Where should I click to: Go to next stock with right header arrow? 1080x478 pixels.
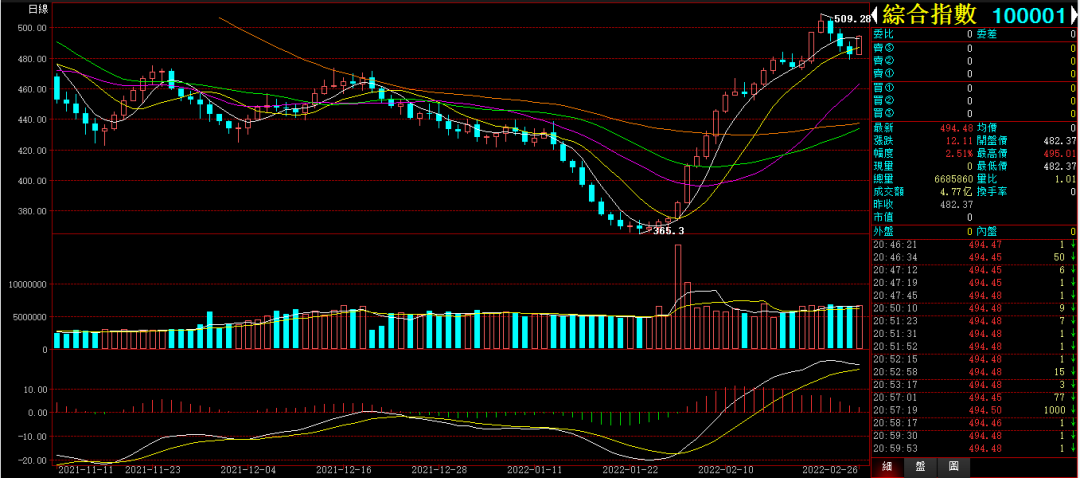click(1073, 15)
